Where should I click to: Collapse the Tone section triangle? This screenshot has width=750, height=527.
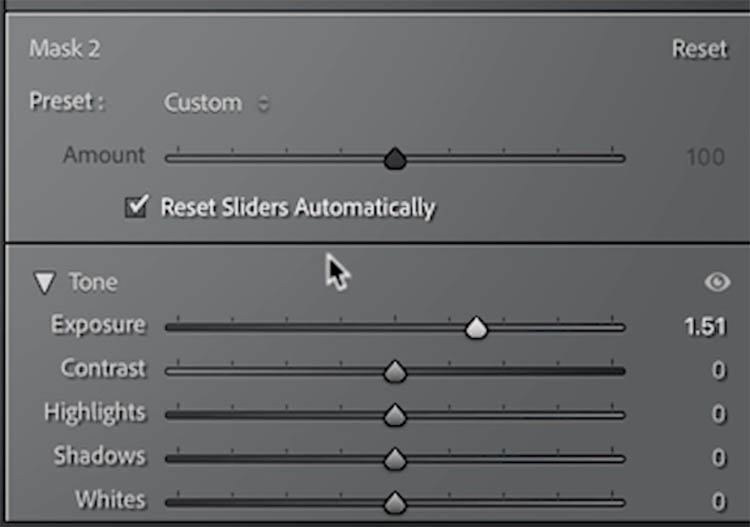point(44,283)
